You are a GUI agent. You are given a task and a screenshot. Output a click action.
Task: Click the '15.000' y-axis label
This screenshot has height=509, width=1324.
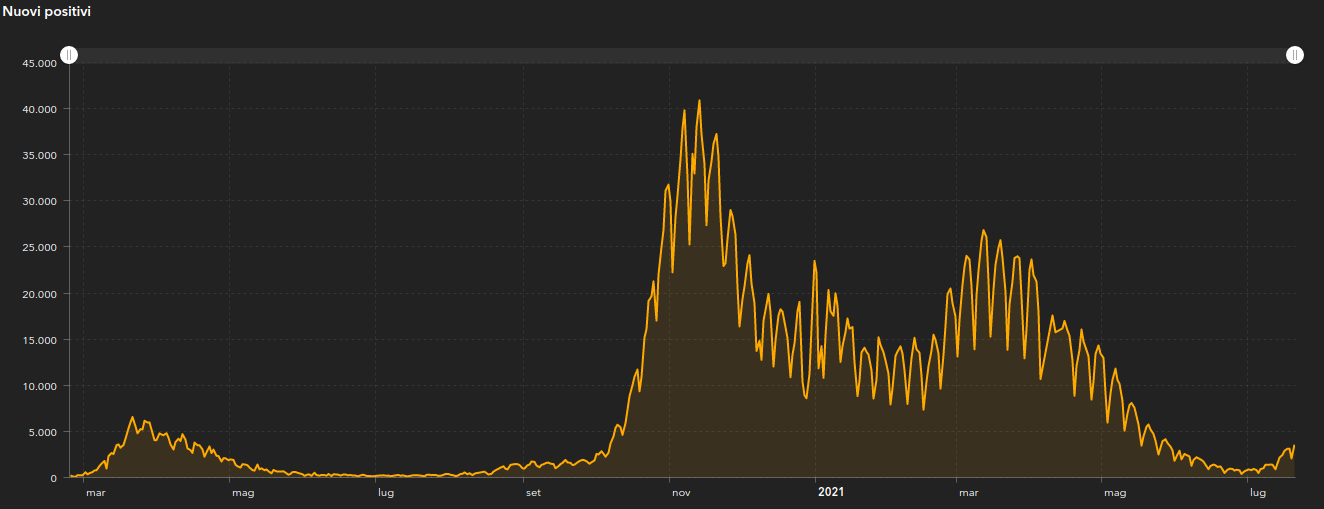38,340
